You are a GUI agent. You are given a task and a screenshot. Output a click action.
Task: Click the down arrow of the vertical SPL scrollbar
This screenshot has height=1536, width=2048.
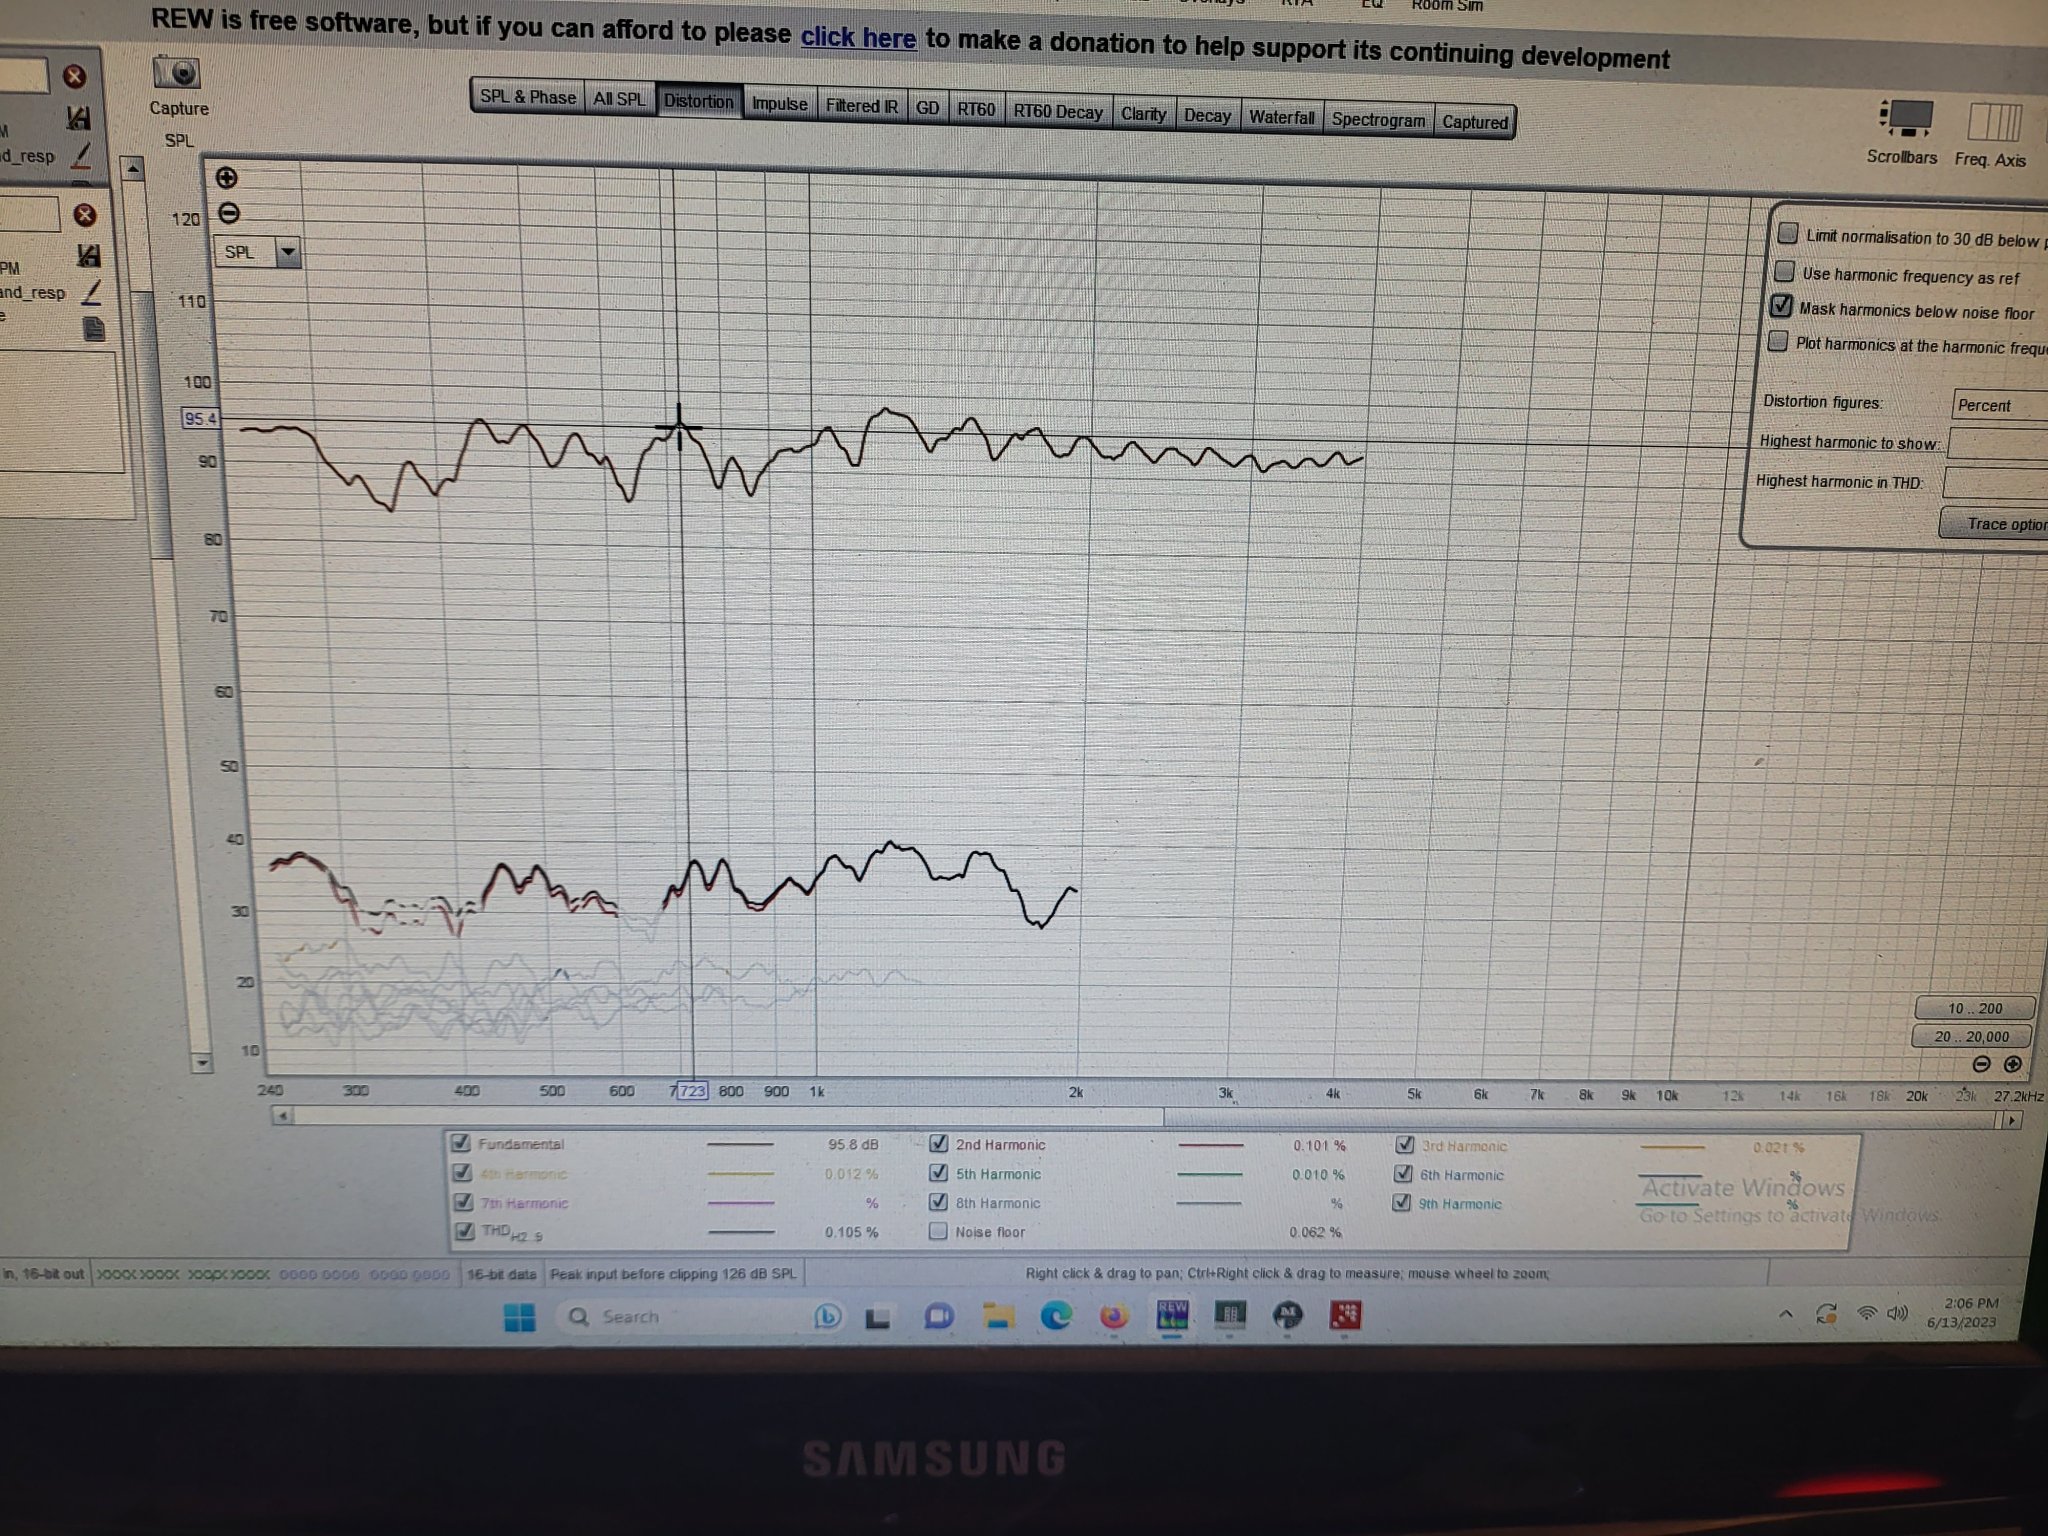[x=202, y=1062]
